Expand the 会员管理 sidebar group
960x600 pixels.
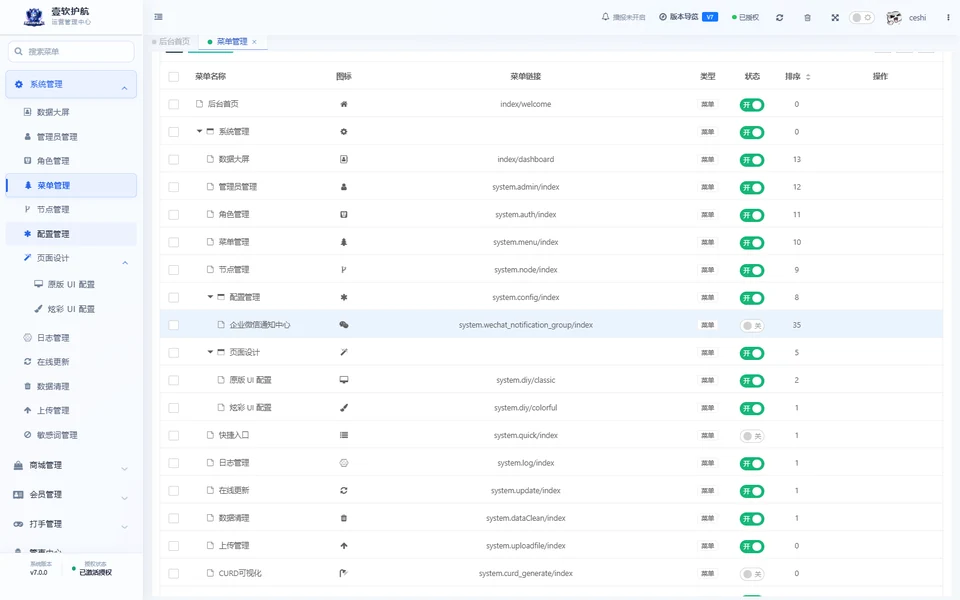tap(71, 495)
